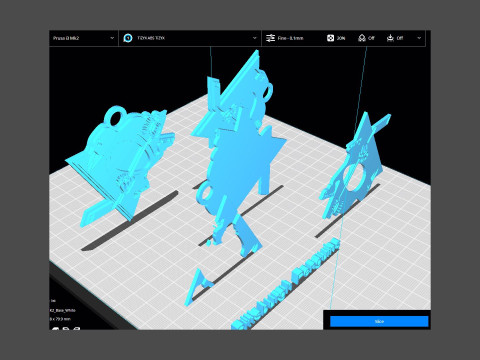The height and width of the screenshot is (360, 480).
Task: Click the ABS material name label
Action: click(151, 38)
